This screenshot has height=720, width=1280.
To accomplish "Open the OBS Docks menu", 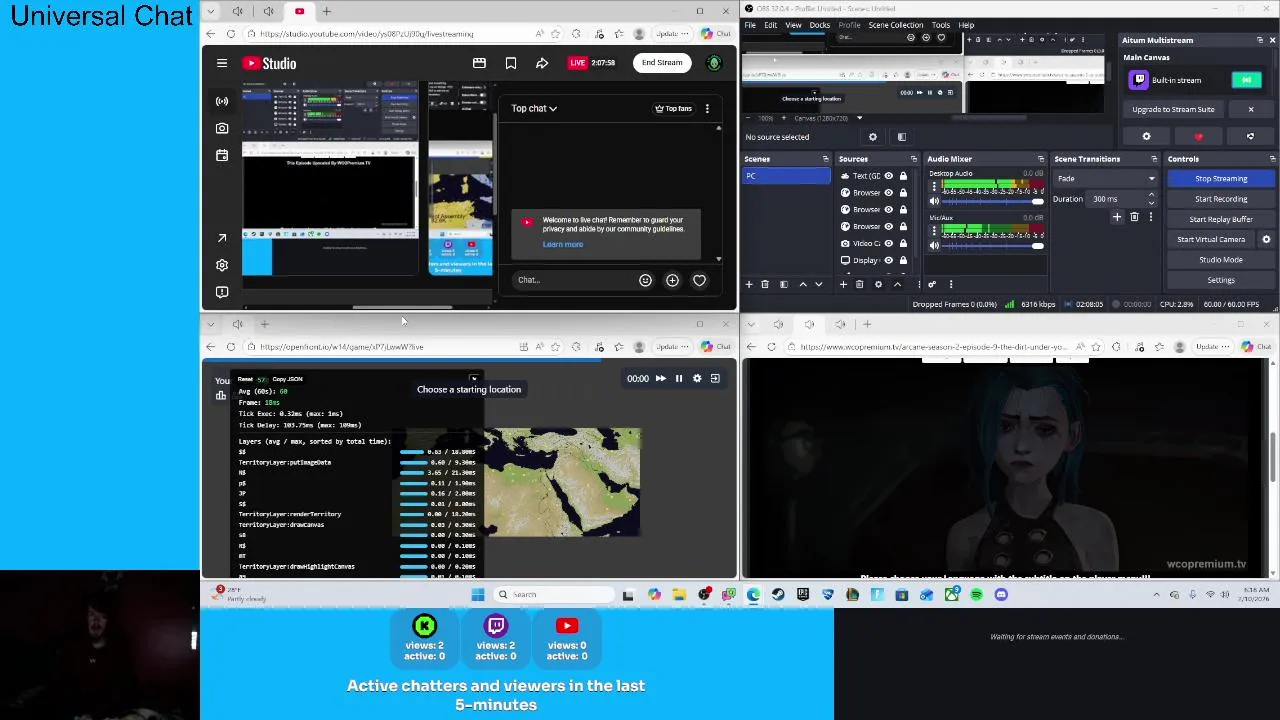I will [x=819, y=25].
